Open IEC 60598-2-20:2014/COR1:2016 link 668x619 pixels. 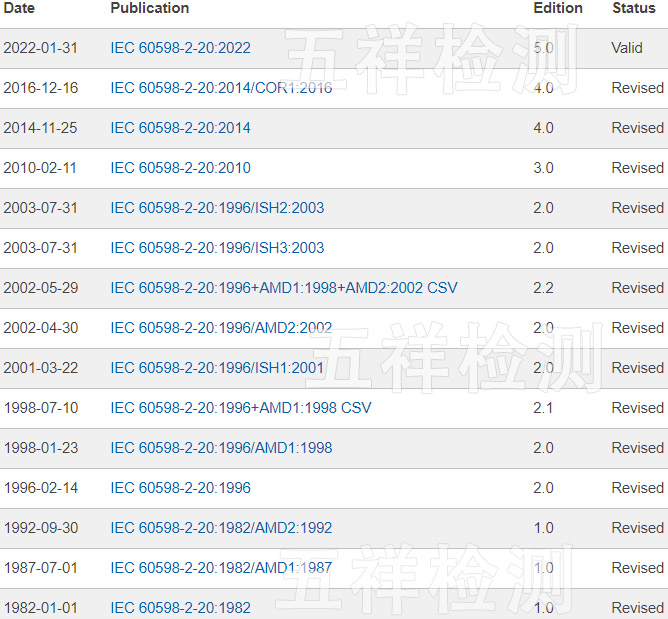pyautogui.click(x=221, y=88)
